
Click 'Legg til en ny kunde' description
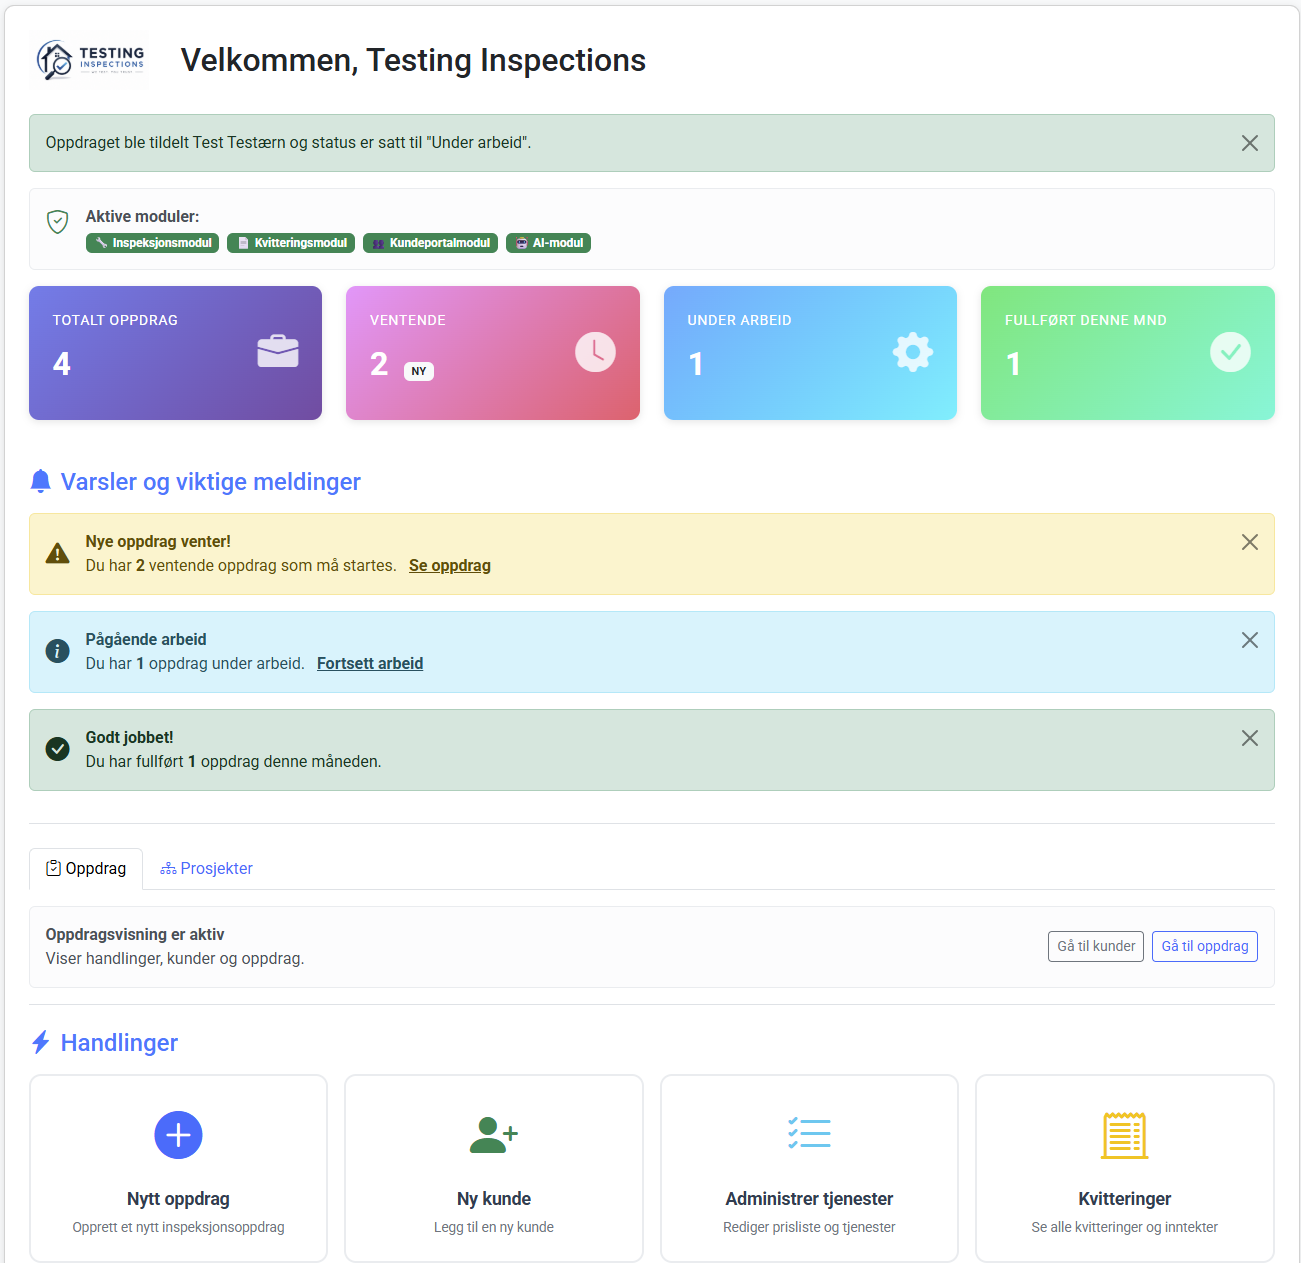pyautogui.click(x=494, y=1227)
